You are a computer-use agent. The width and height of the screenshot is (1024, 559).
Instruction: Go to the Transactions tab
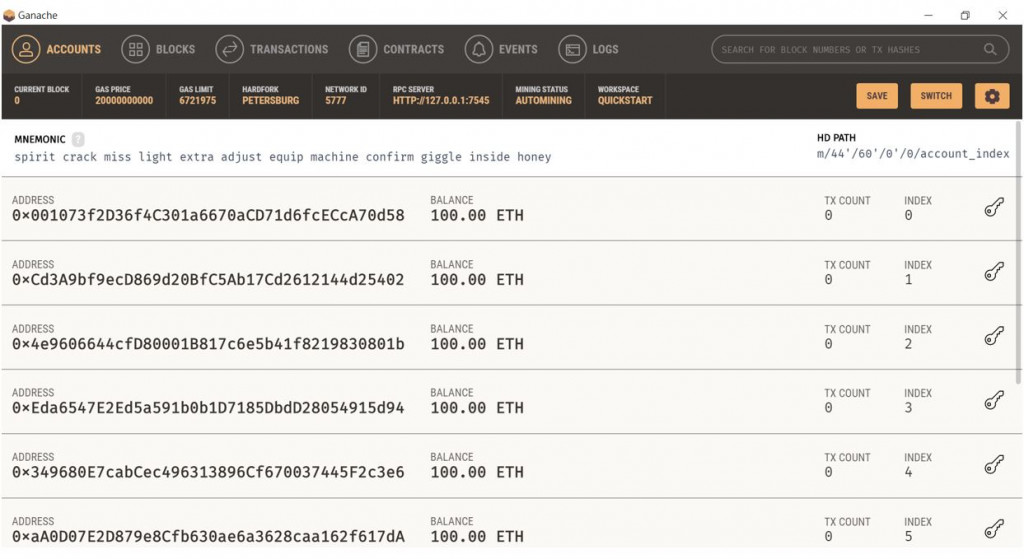pos(272,50)
